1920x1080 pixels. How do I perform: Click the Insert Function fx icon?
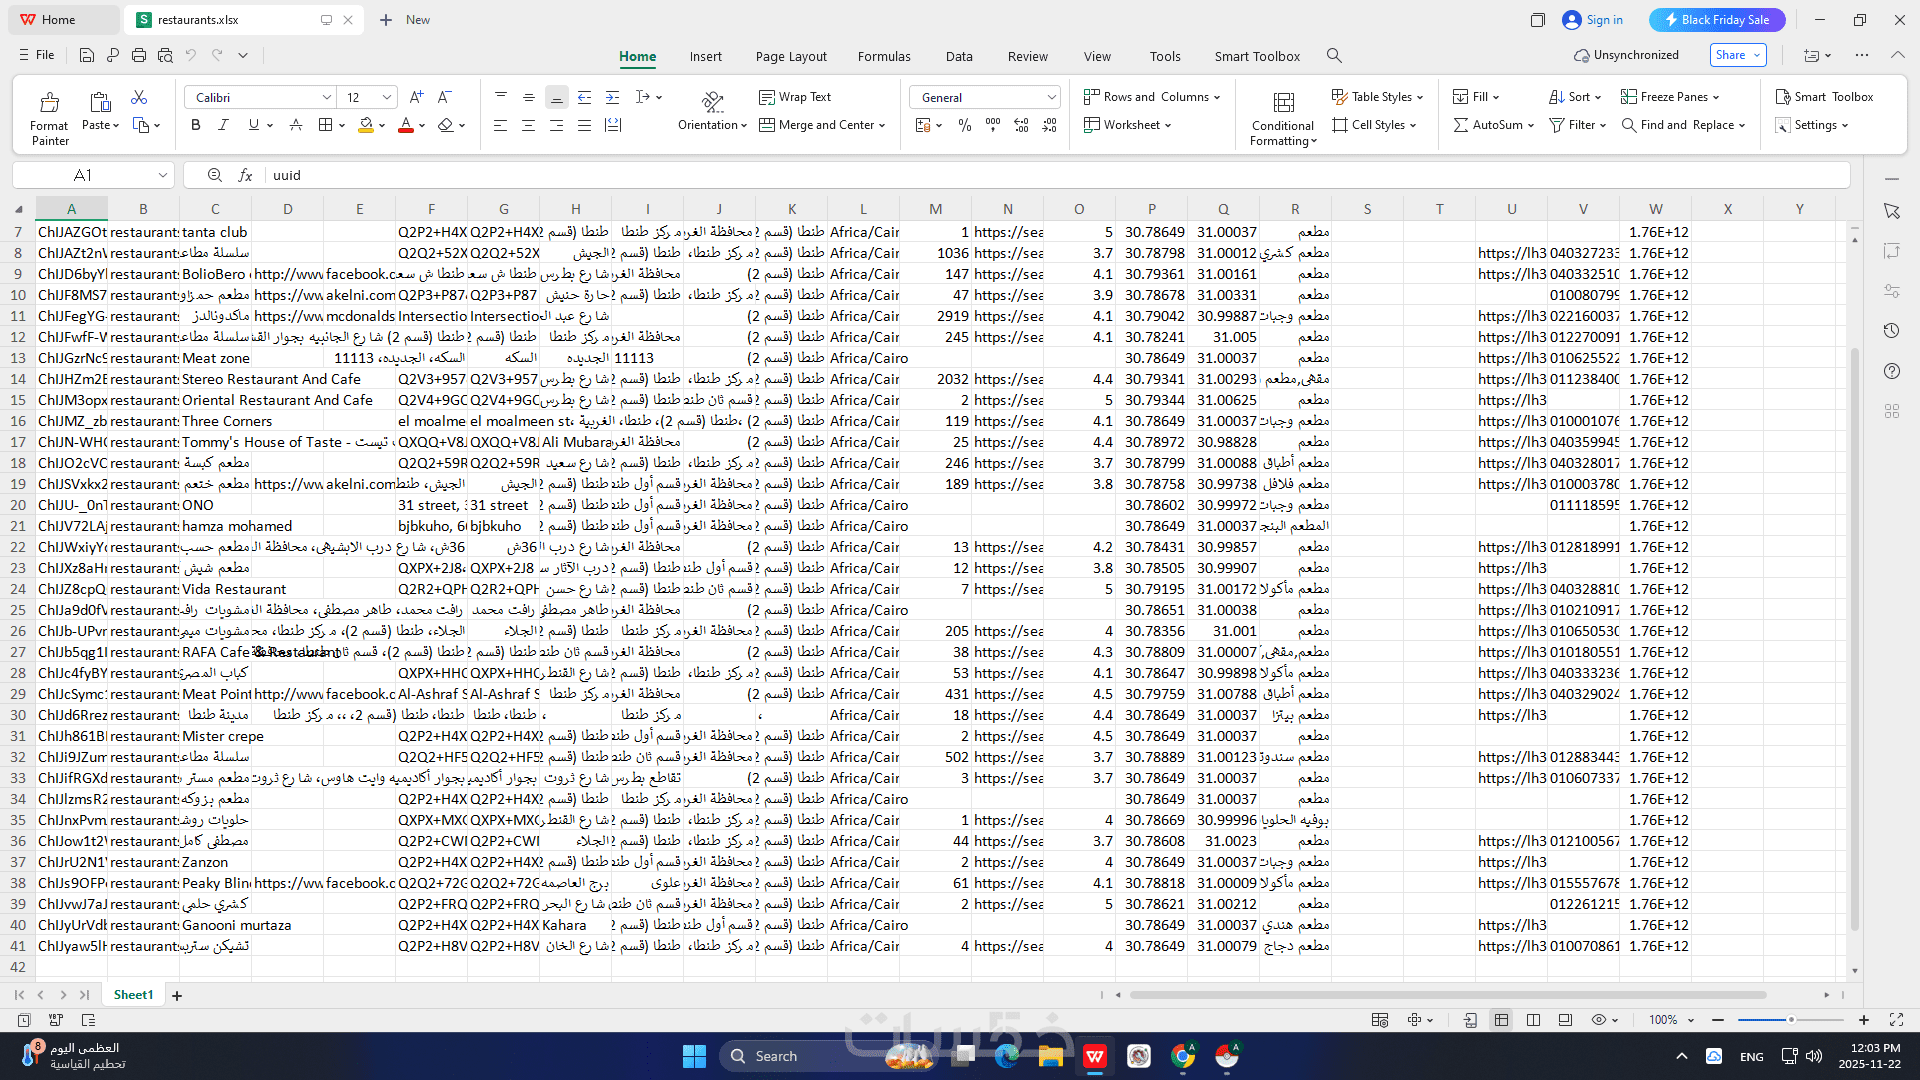[x=245, y=175]
